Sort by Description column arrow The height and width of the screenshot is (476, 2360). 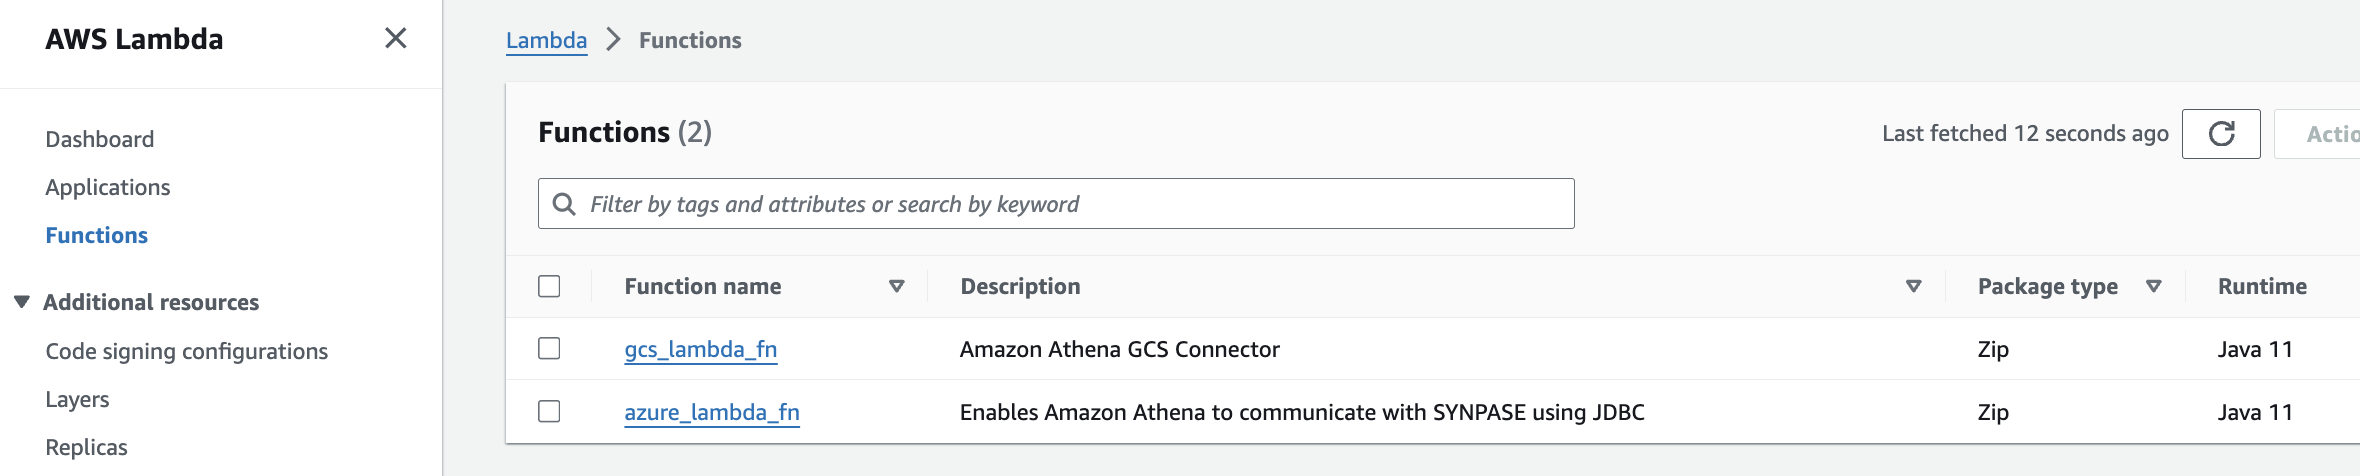point(1913,287)
